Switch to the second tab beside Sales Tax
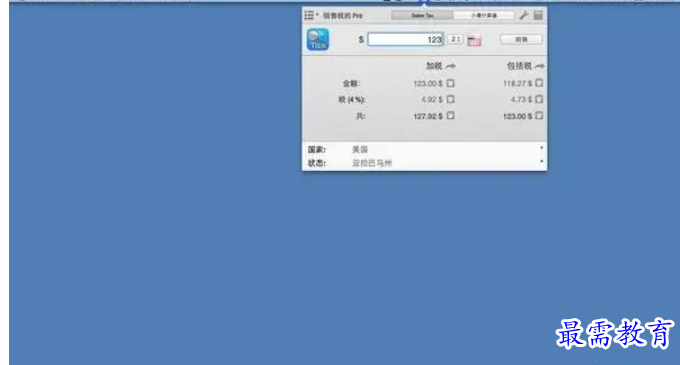 (x=484, y=15)
